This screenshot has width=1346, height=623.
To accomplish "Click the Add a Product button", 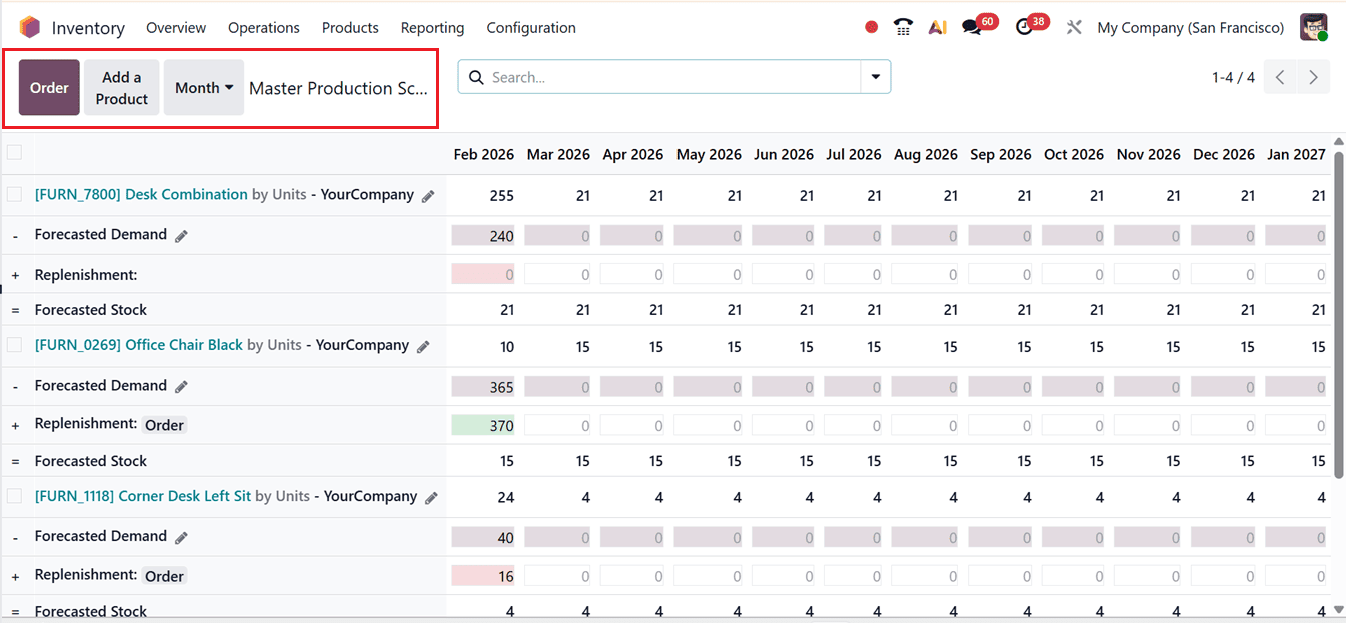I will click(121, 87).
